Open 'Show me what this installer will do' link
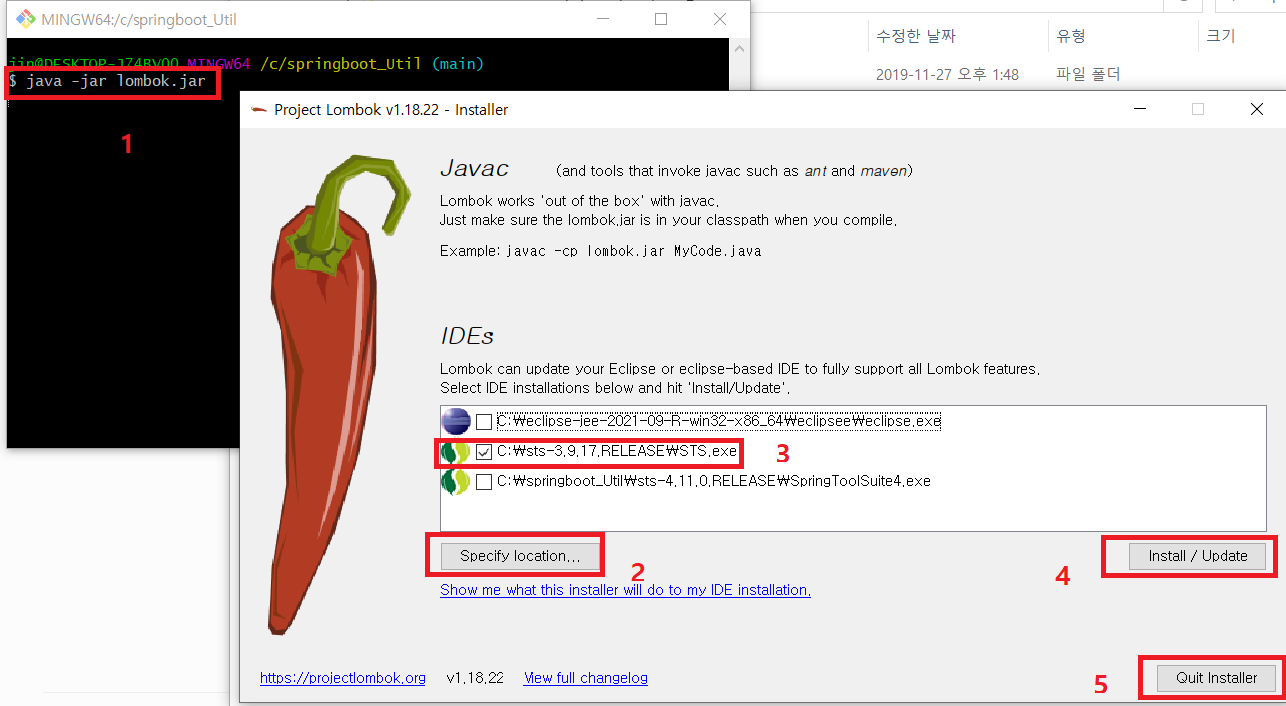 point(625,590)
